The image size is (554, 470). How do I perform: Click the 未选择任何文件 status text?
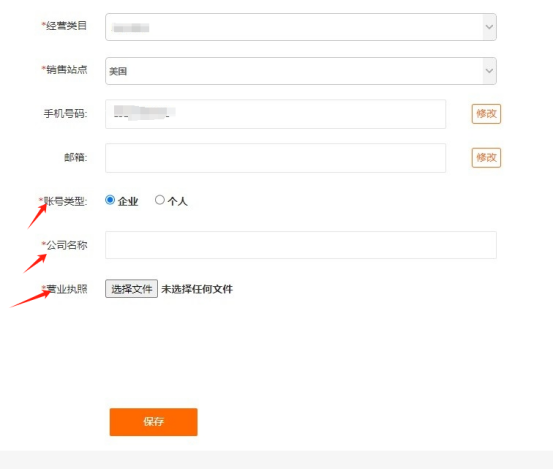pyautogui.click(x=197, y=289)
